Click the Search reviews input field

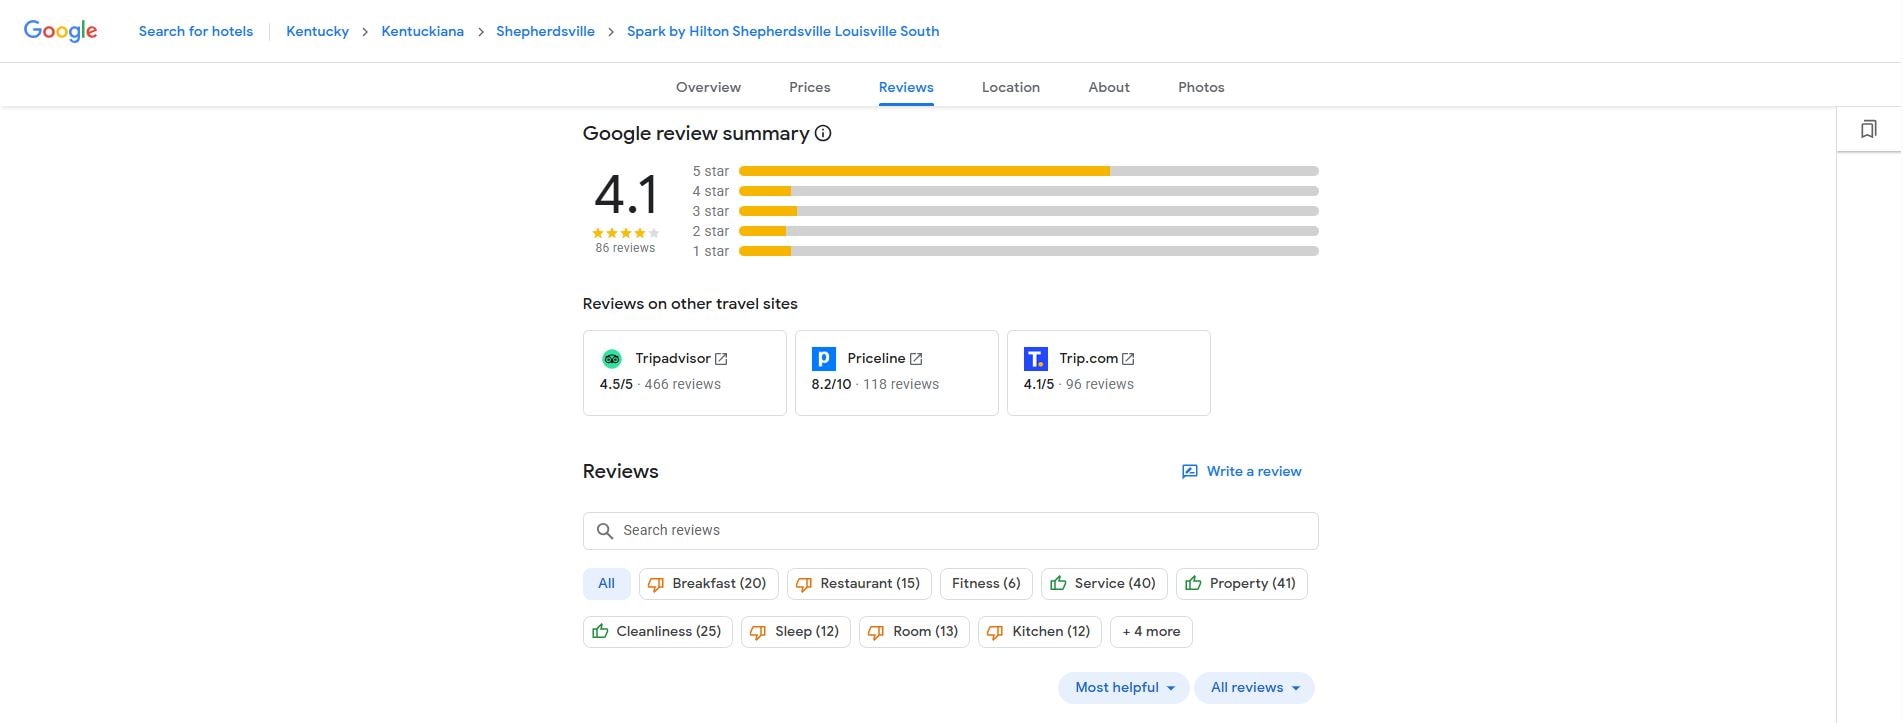950,531
